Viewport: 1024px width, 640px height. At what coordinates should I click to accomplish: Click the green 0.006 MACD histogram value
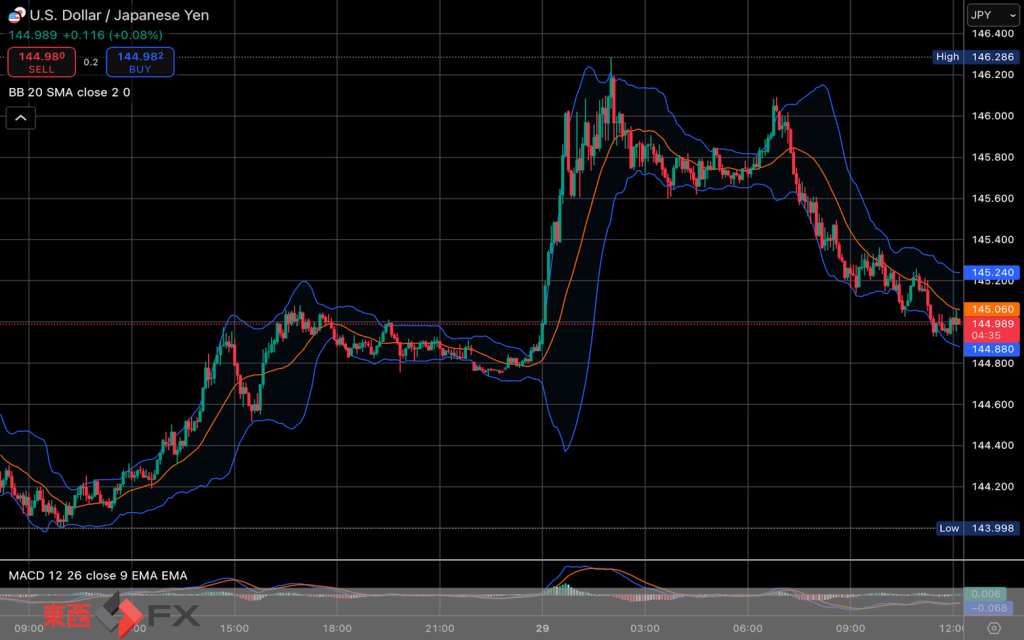(x=985, y=594)
